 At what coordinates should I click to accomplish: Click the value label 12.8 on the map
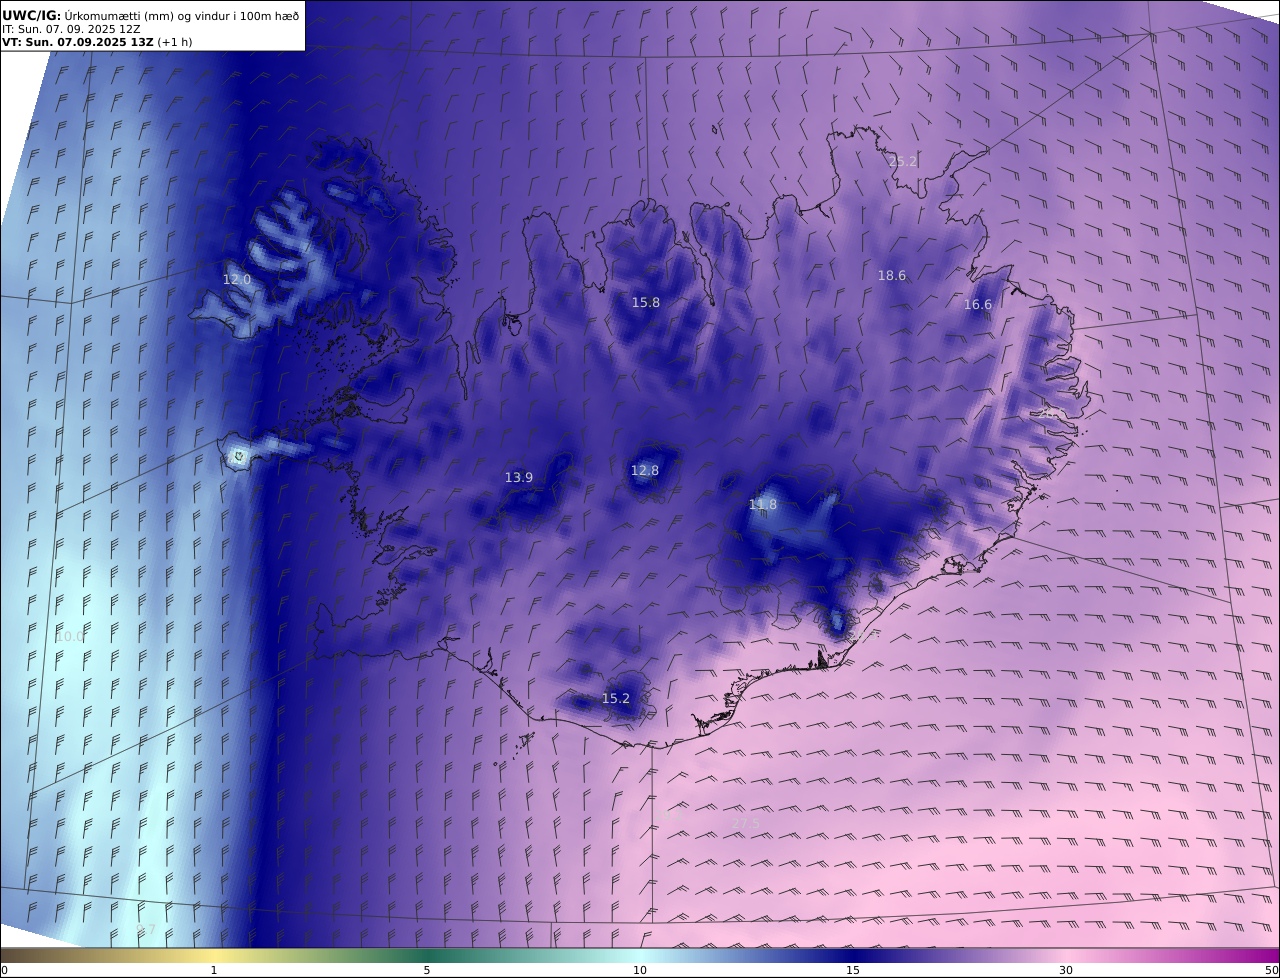point(645,470)
